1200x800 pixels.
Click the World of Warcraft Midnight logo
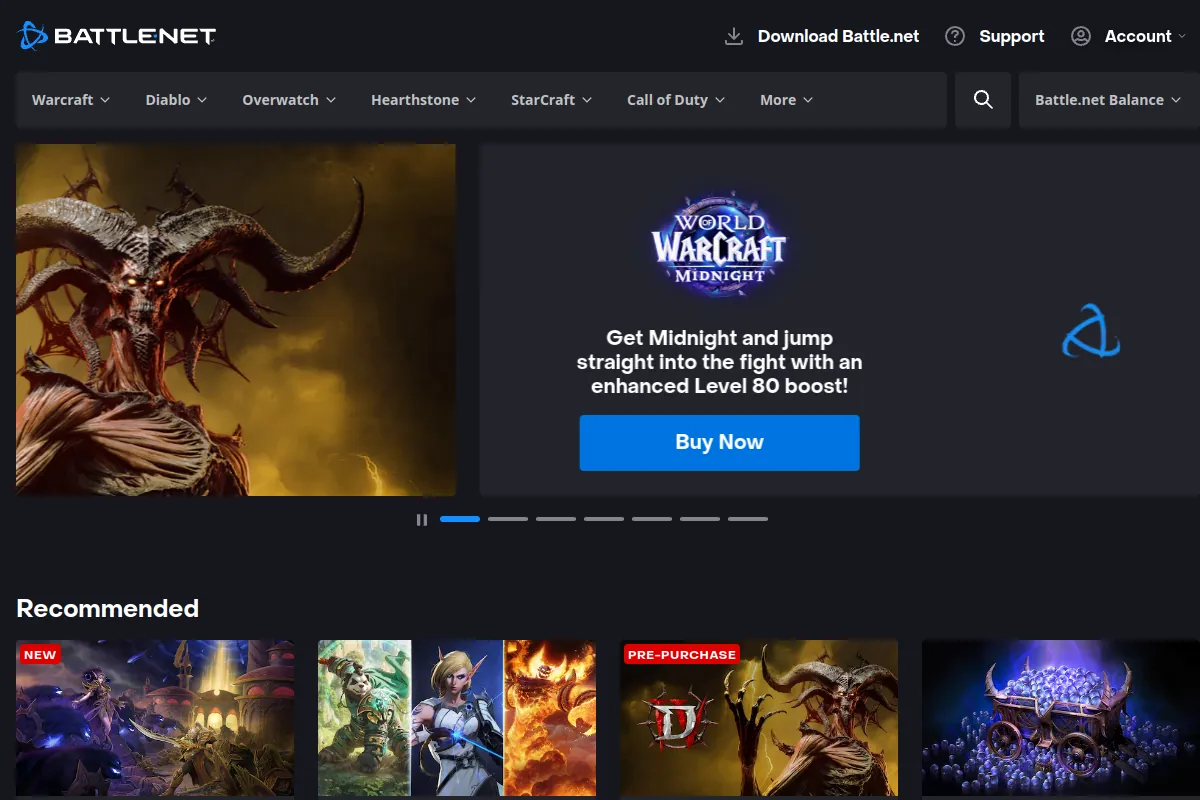pyautogui.click(x=719, y=245)
